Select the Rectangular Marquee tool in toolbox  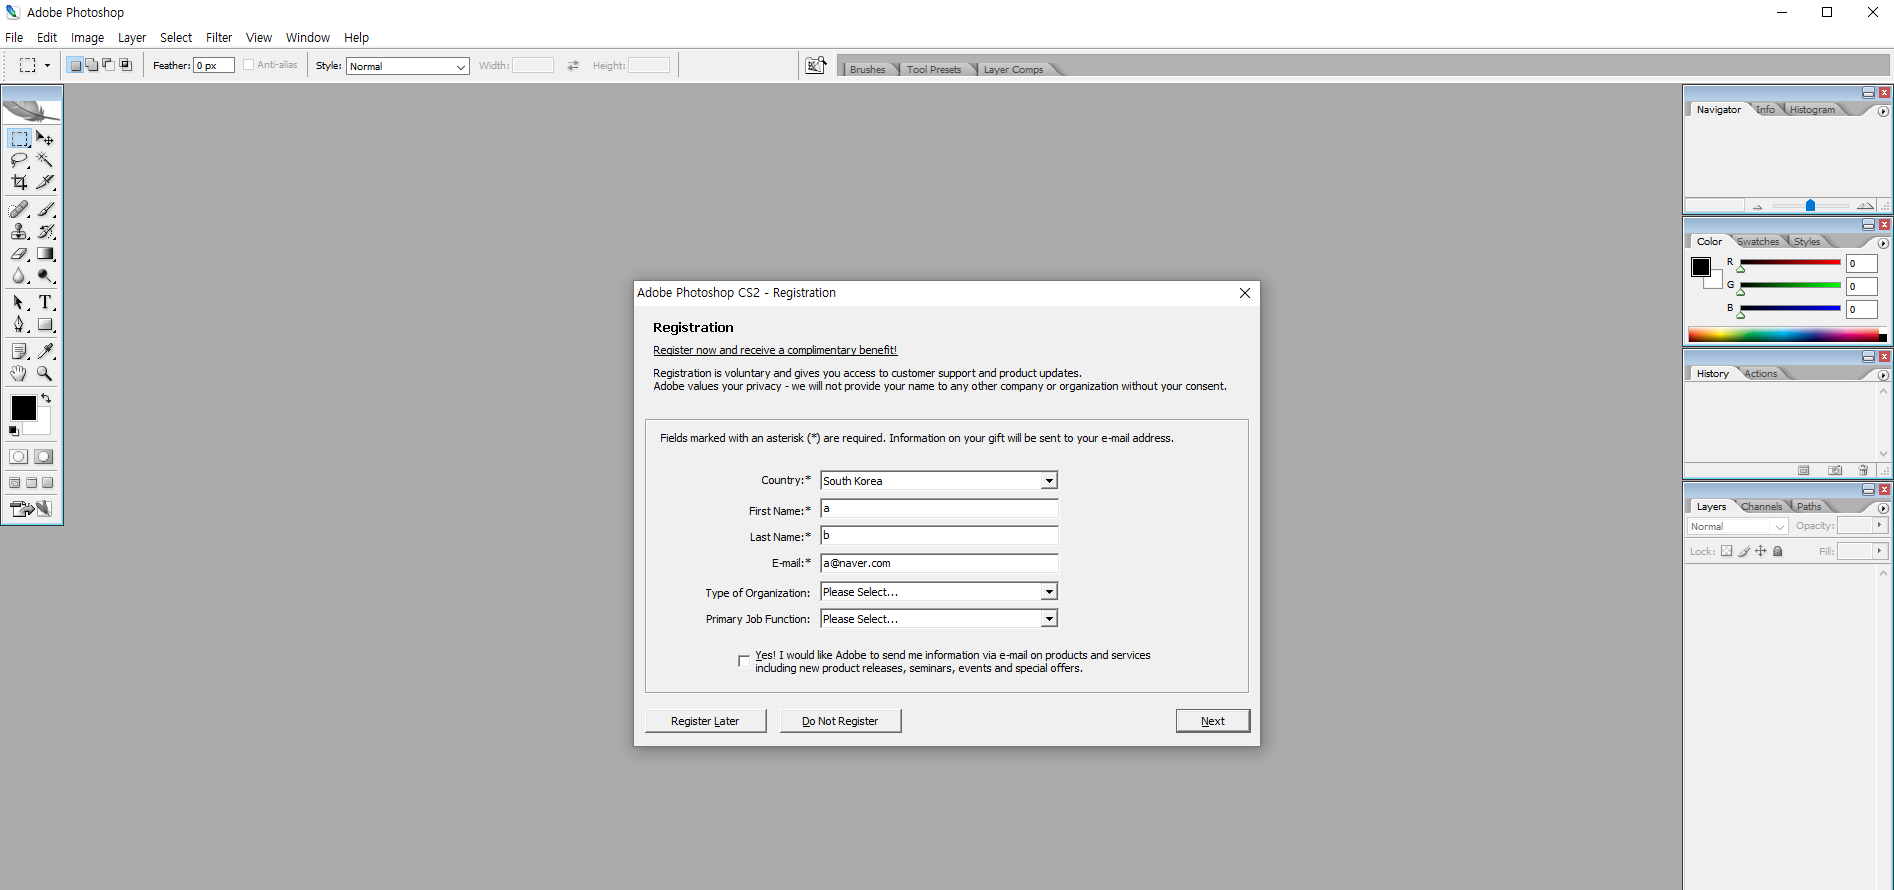click(x=19, y=139)
